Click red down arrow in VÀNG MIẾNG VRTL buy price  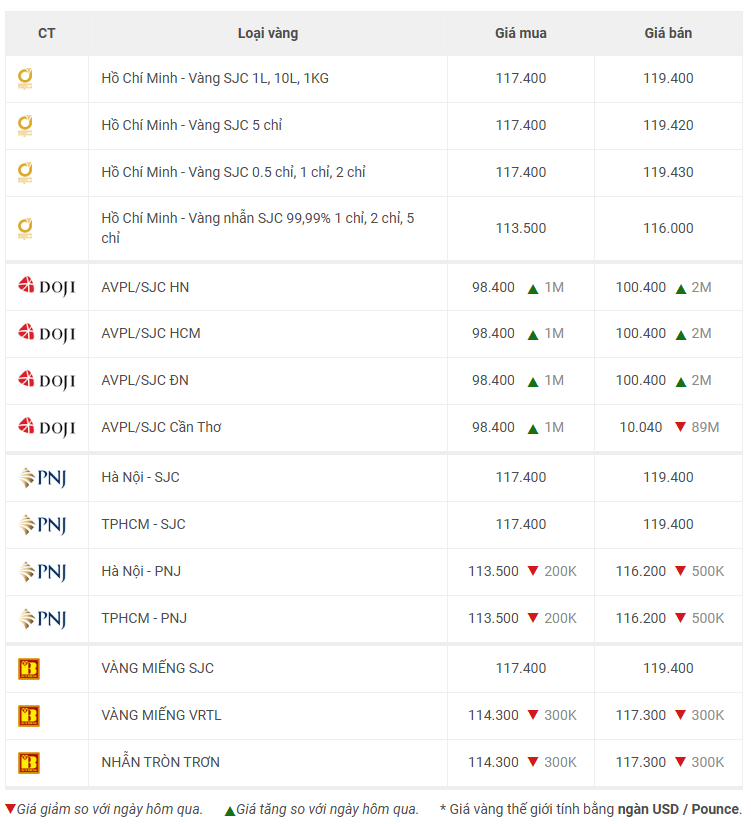(533, 715)
